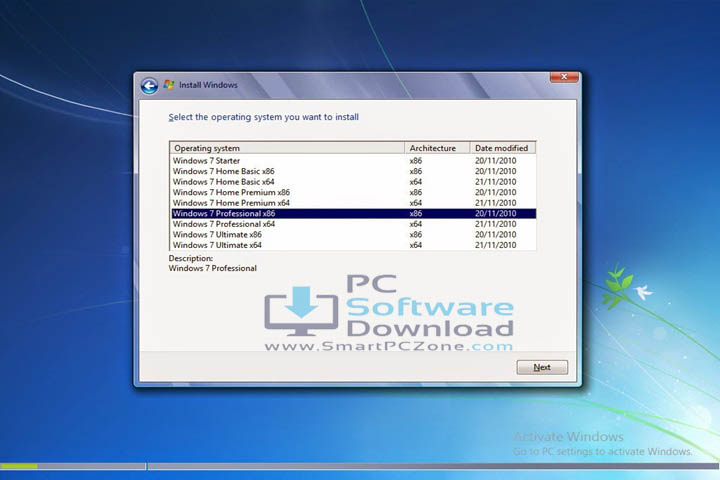Select Windows 7 Ultimate x86
Image resolution: width=720 pixels, height=480 pixels.
click(353, 235)
